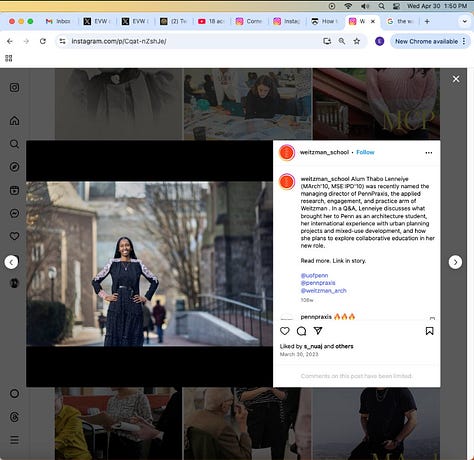Open macOS Spotlight search icon
The width and height of the screenshot is (474, 460).
(x=381, y=6)
